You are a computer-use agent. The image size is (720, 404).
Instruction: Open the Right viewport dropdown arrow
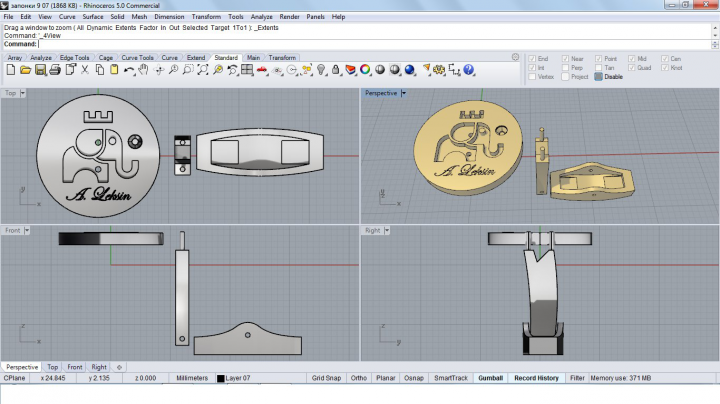[x=387, y=230]
